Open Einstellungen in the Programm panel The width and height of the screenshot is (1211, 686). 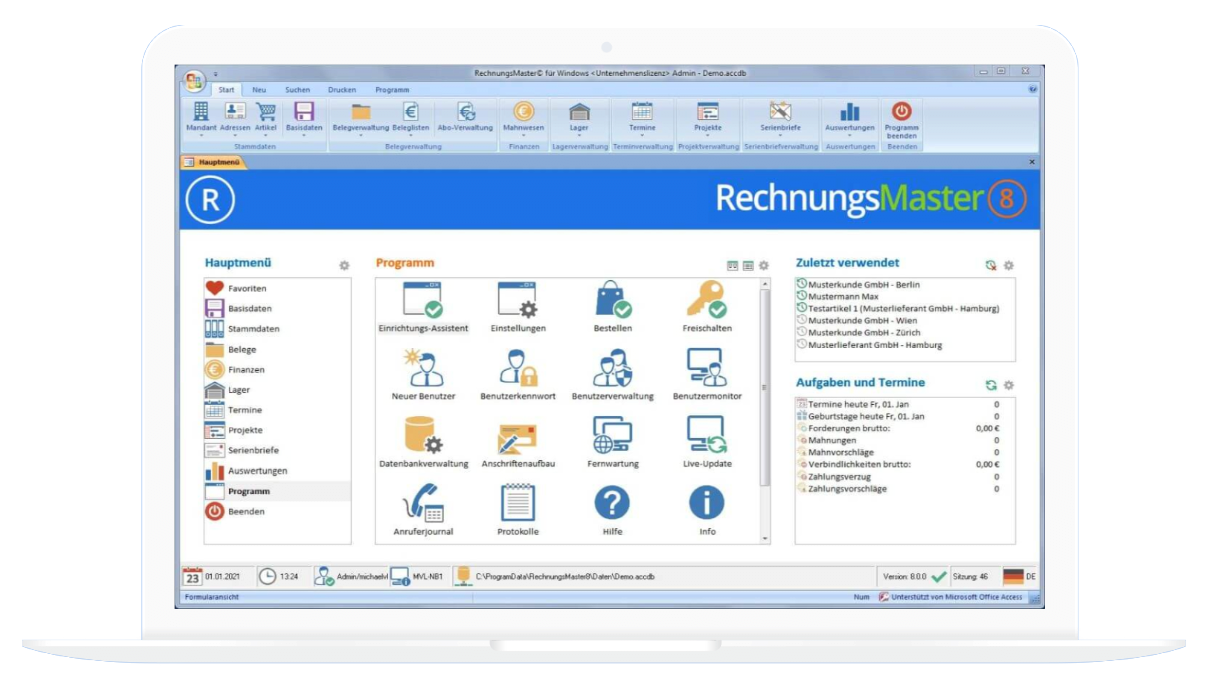pyautogui.click(x=518, y=308)
